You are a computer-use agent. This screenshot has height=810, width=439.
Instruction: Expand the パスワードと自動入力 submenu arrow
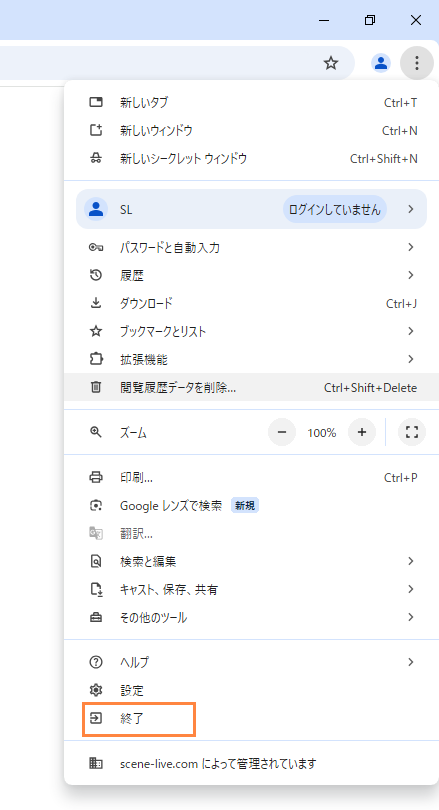[x=411, y=247]
